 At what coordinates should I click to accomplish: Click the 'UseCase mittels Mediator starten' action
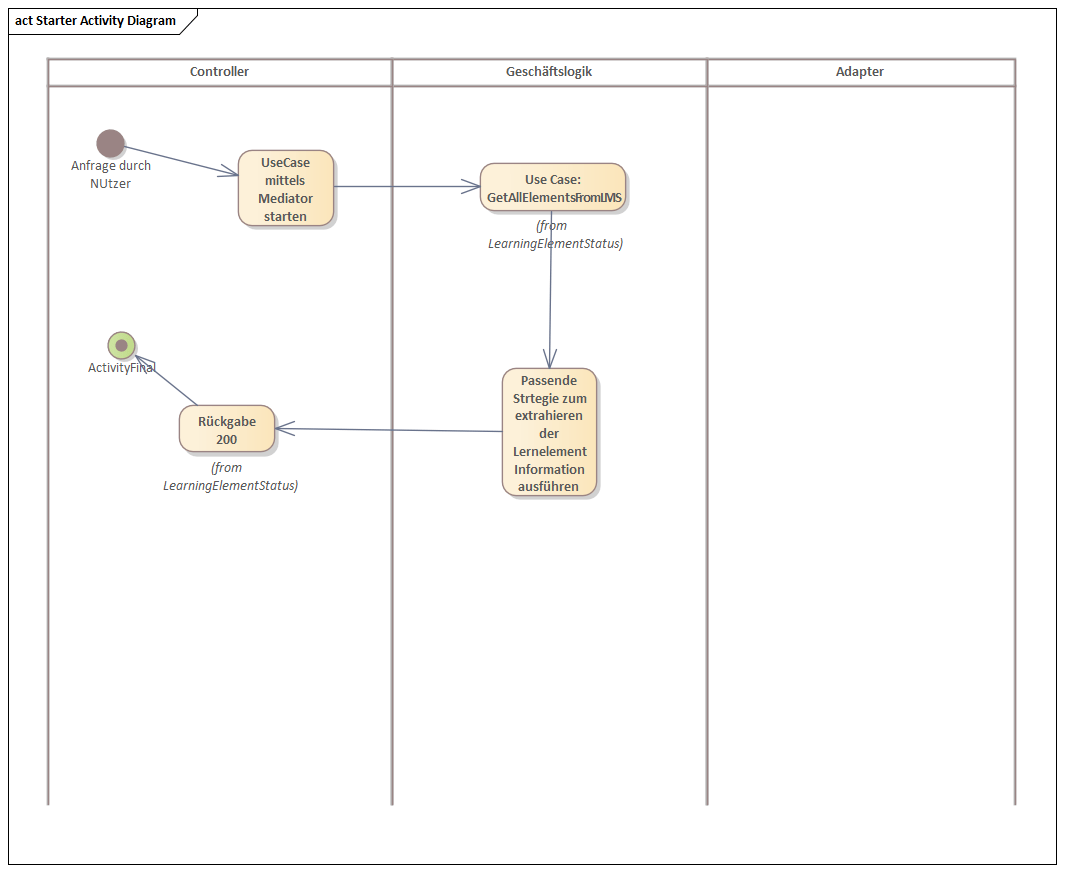(285, 189)
